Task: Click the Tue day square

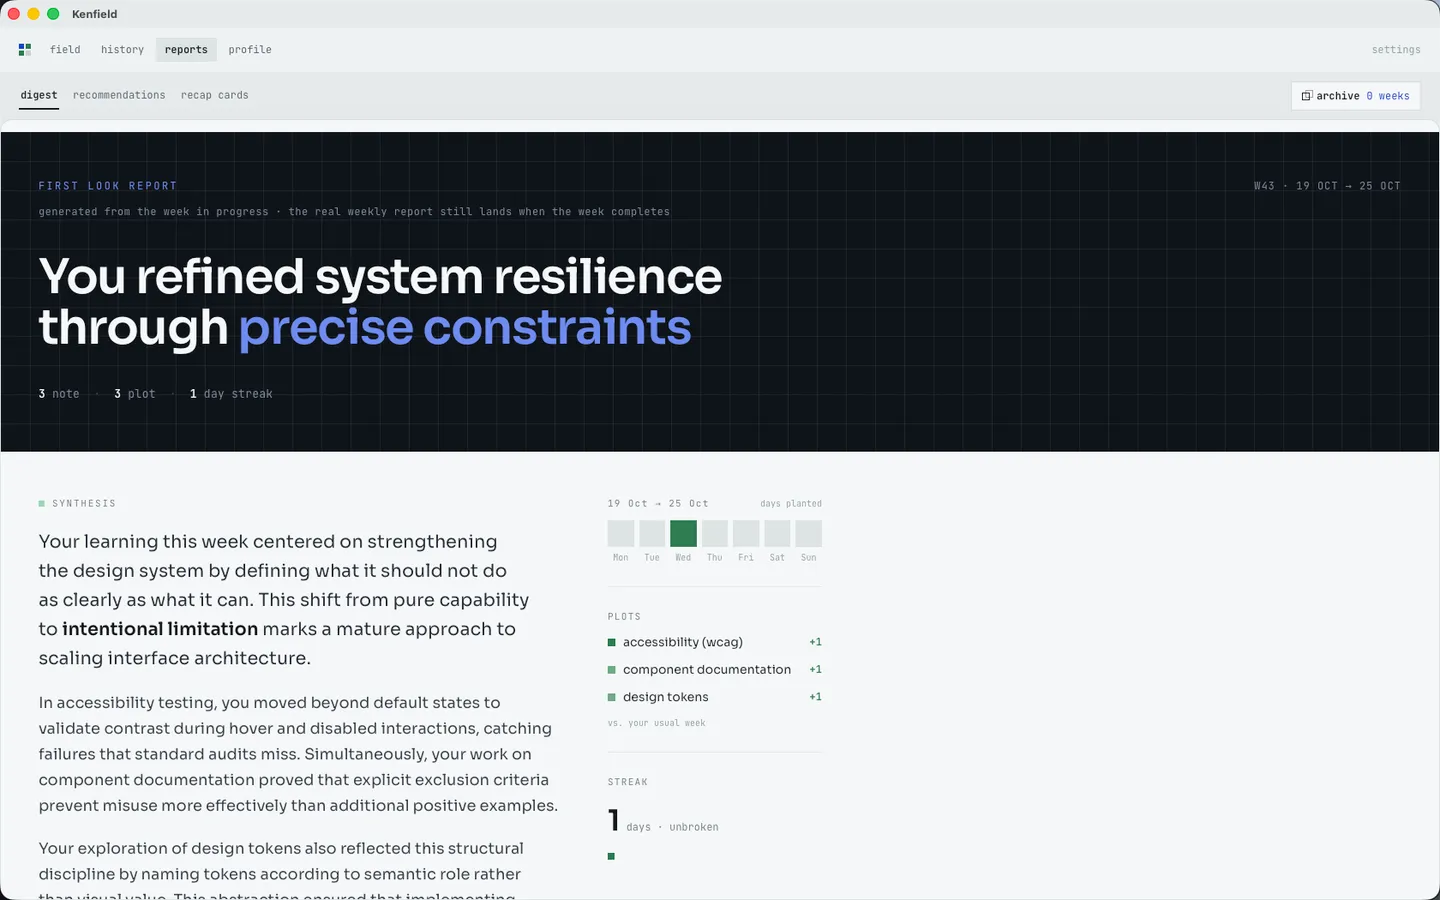Action: (652, 533)
